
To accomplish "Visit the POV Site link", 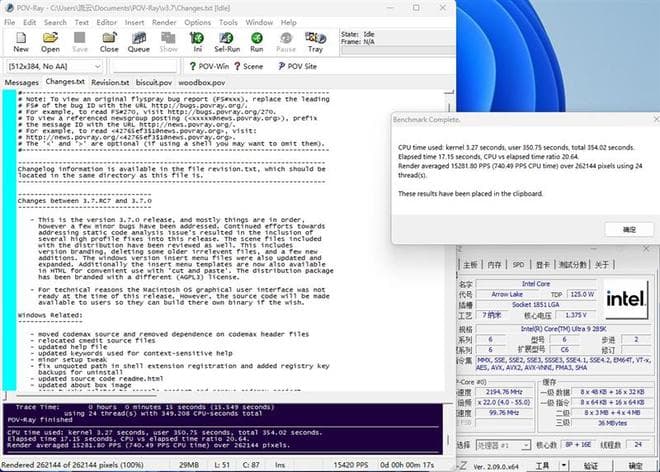I will pos(295,66).
